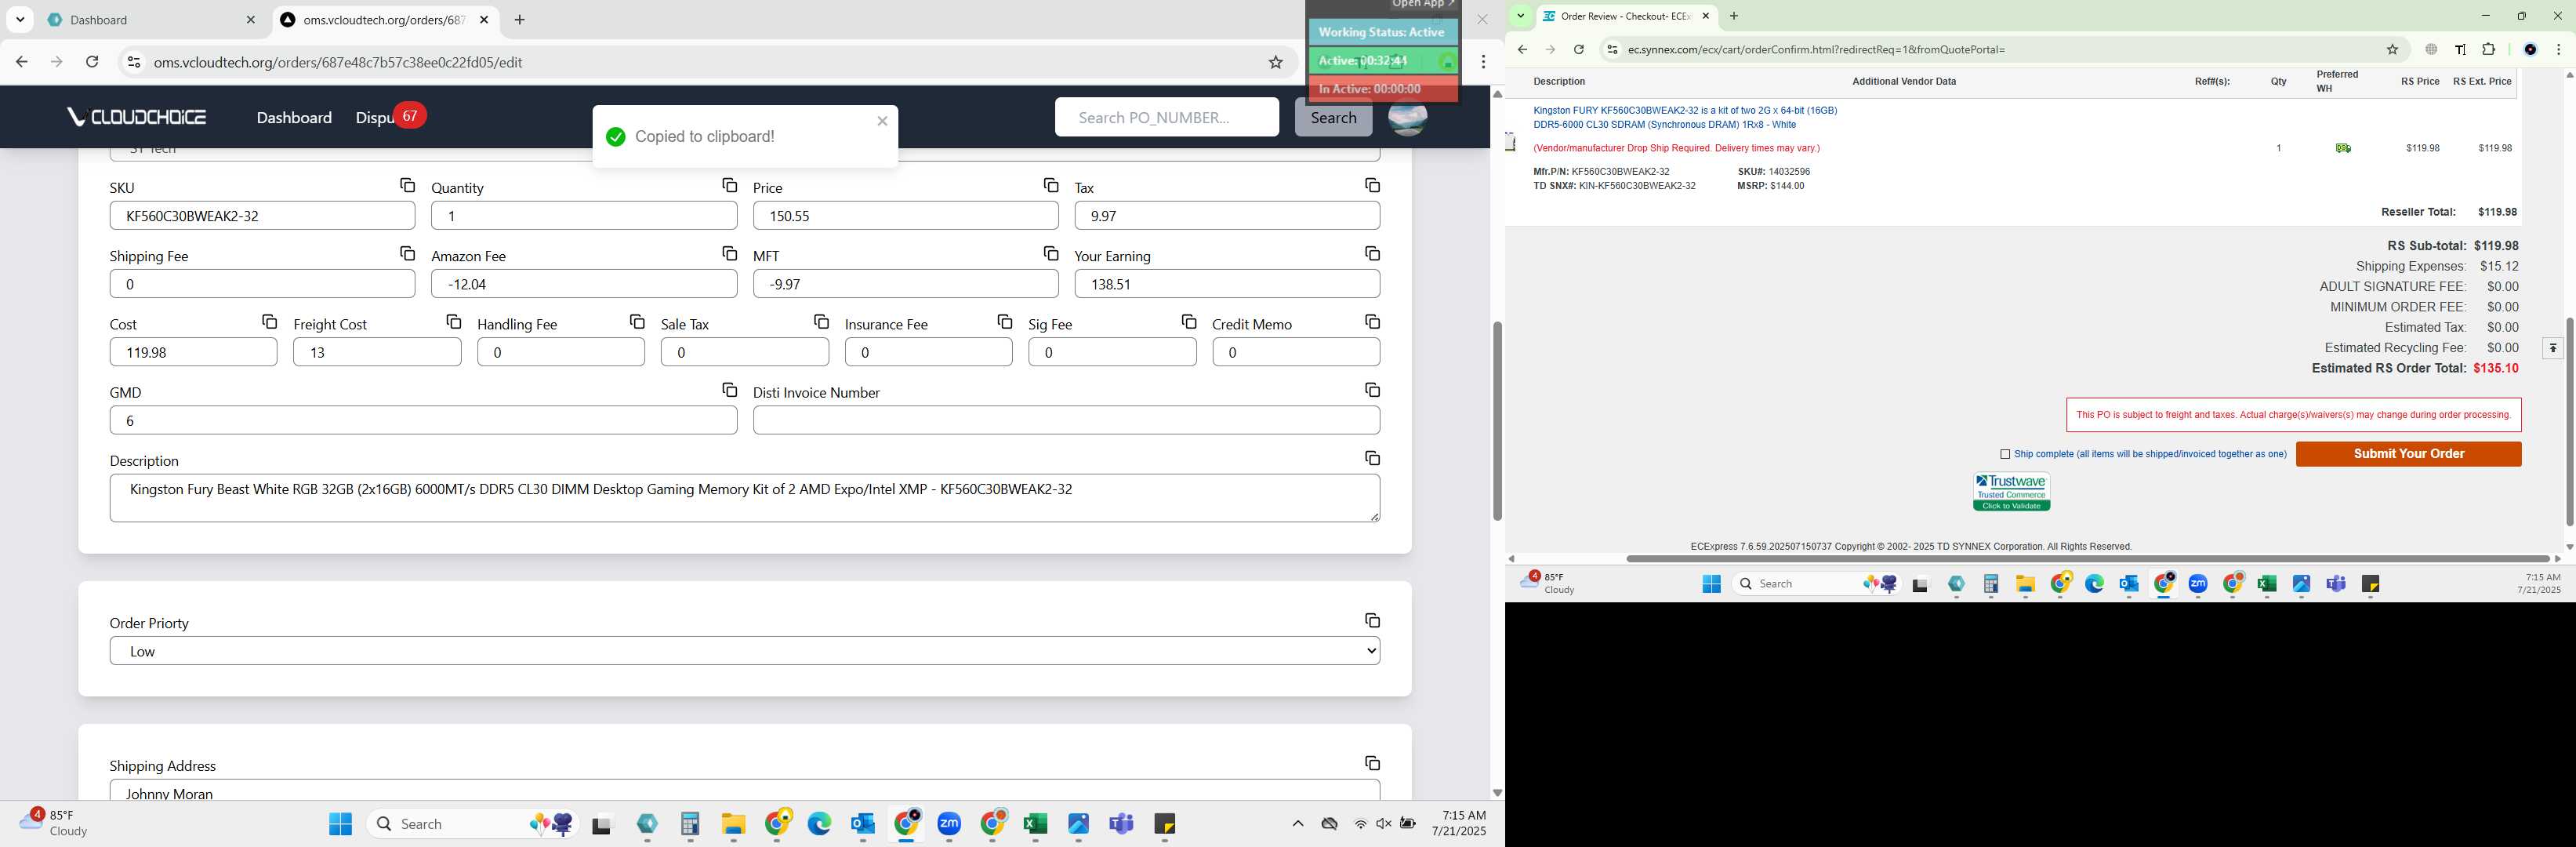Copy the Tax field value
This screenshot has height=847, width=2576.
[1372, 186]
